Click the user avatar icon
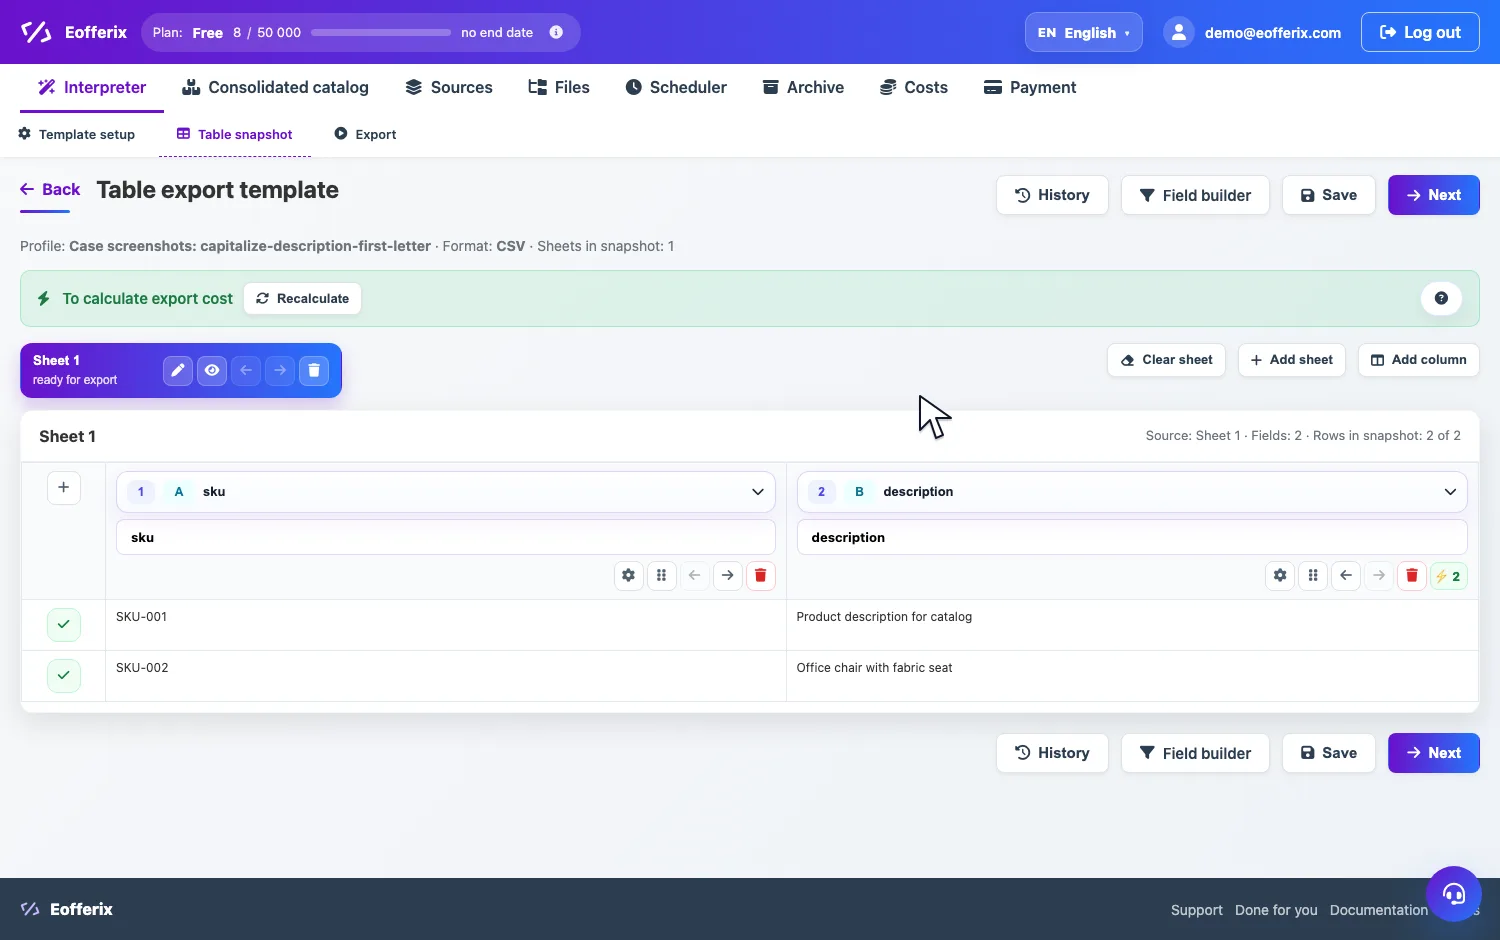 point(1179,32)
